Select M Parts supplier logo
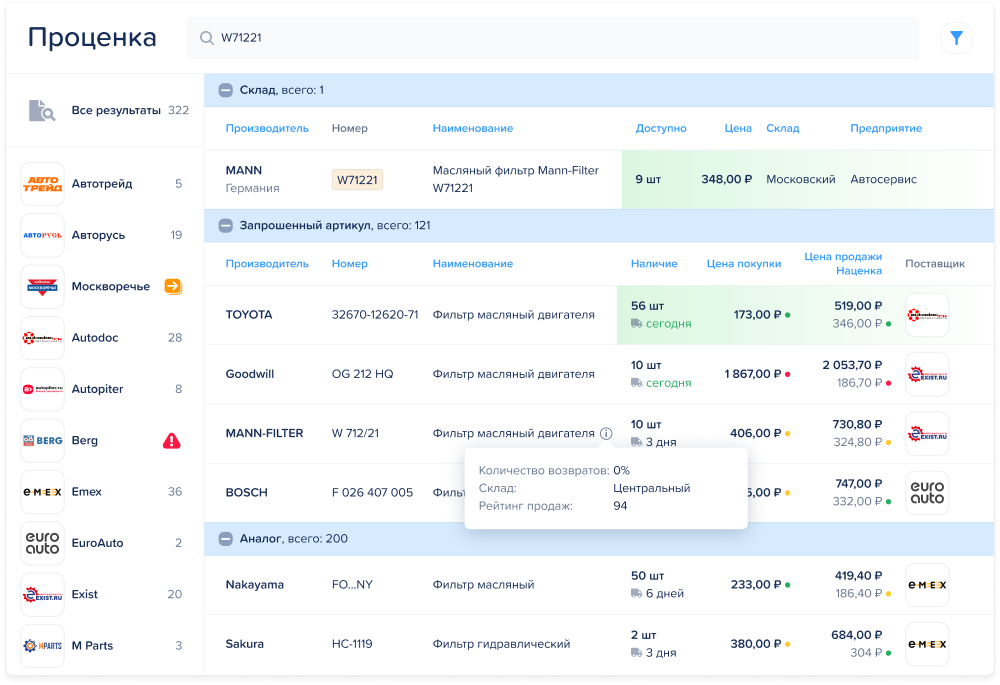The height and width of the screenshot is (685, 1000). tap(43, 646)
